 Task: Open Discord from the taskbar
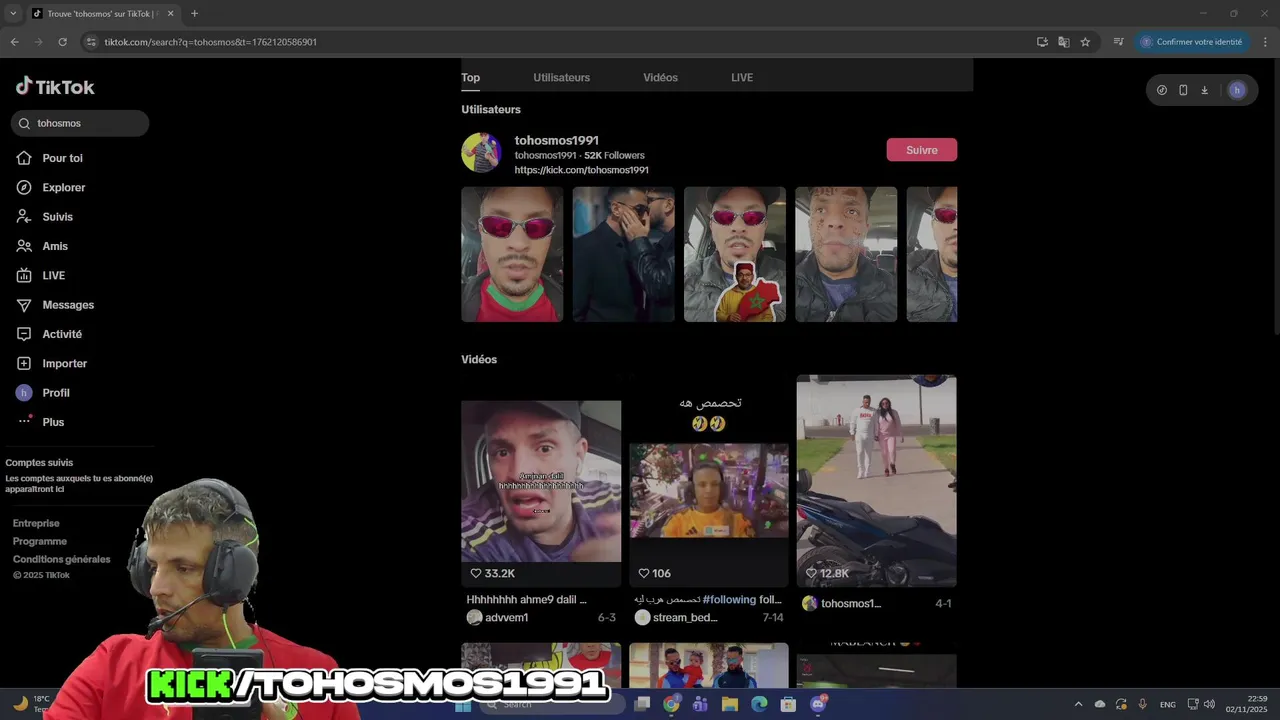[x=818, y=704]
